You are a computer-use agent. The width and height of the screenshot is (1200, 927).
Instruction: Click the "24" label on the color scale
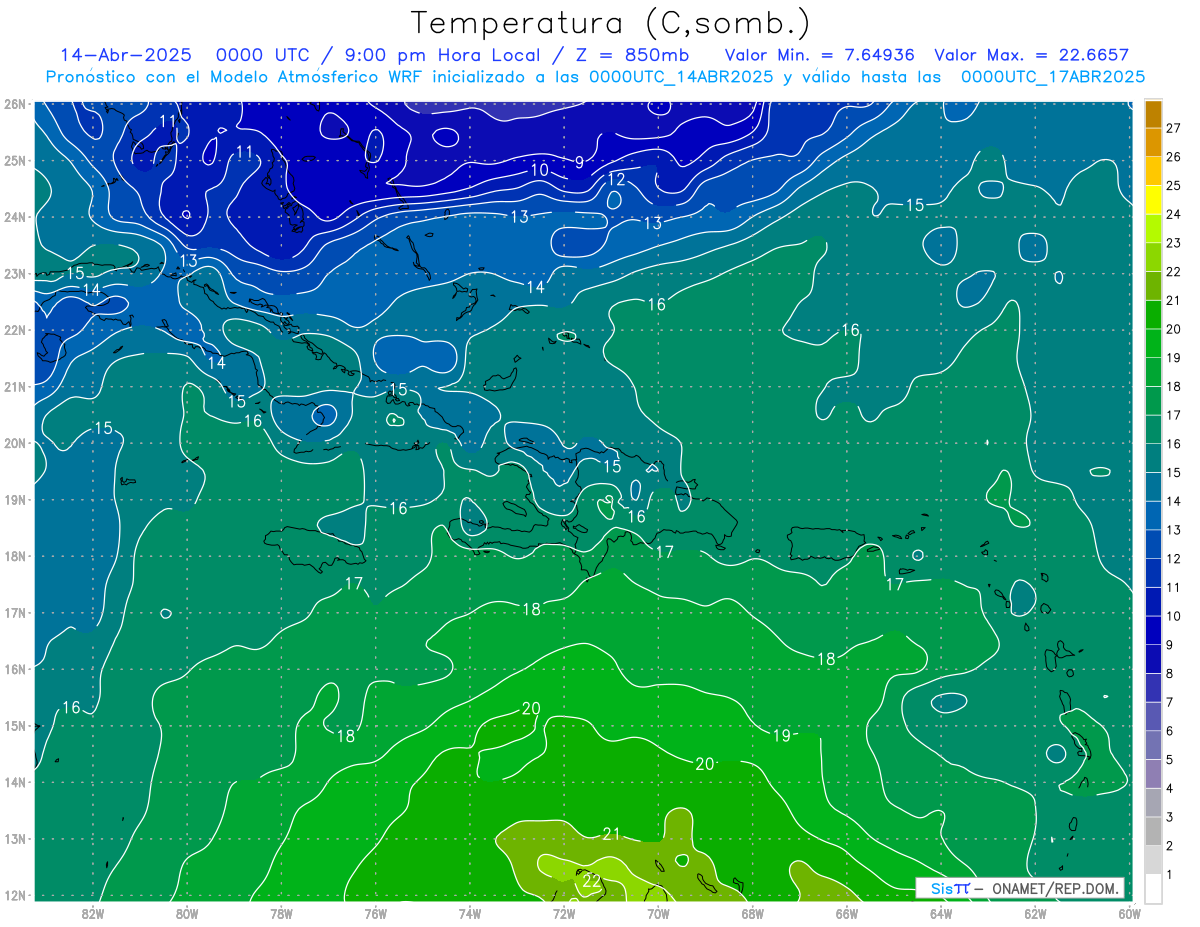[x=1173, y=214]
